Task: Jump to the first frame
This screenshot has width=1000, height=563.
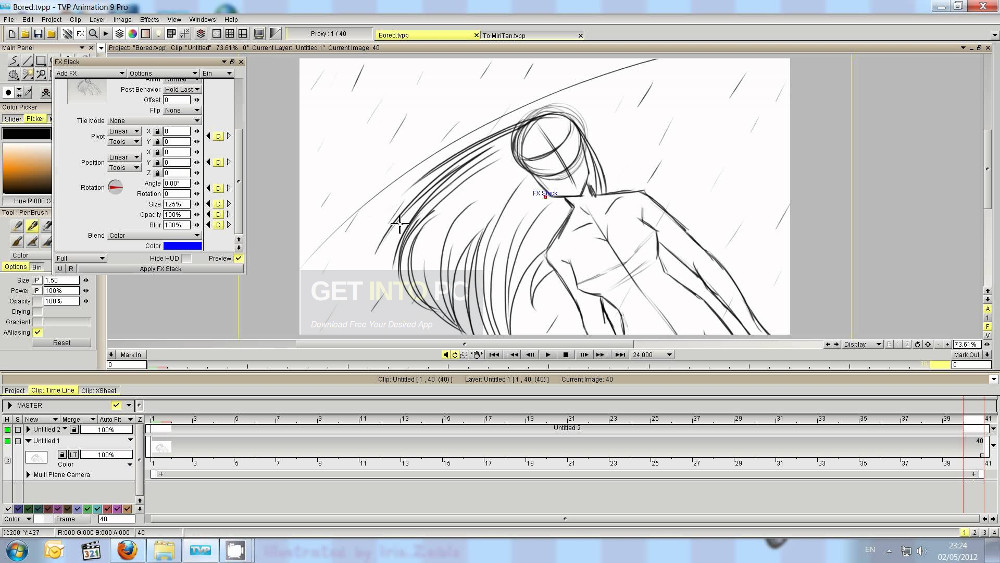Action: [x=494, y=355]
